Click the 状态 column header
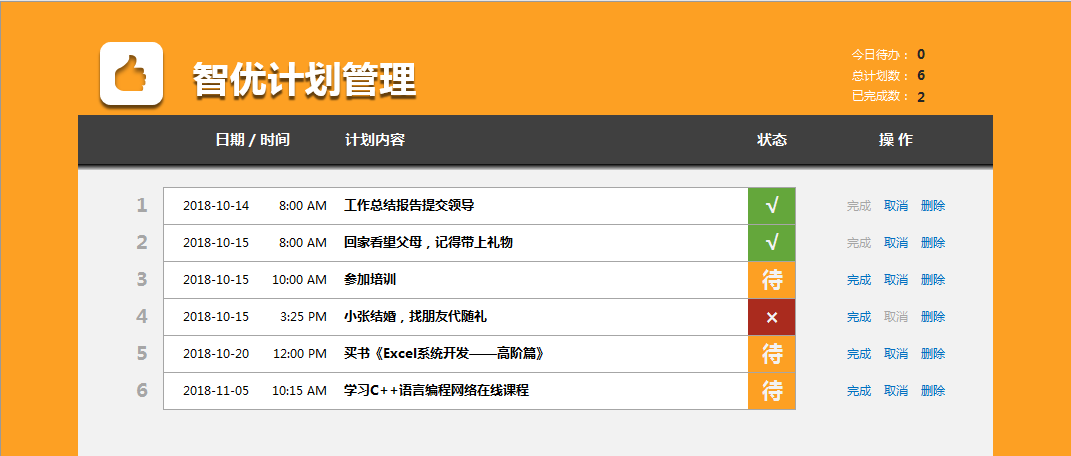 [772, 140]
